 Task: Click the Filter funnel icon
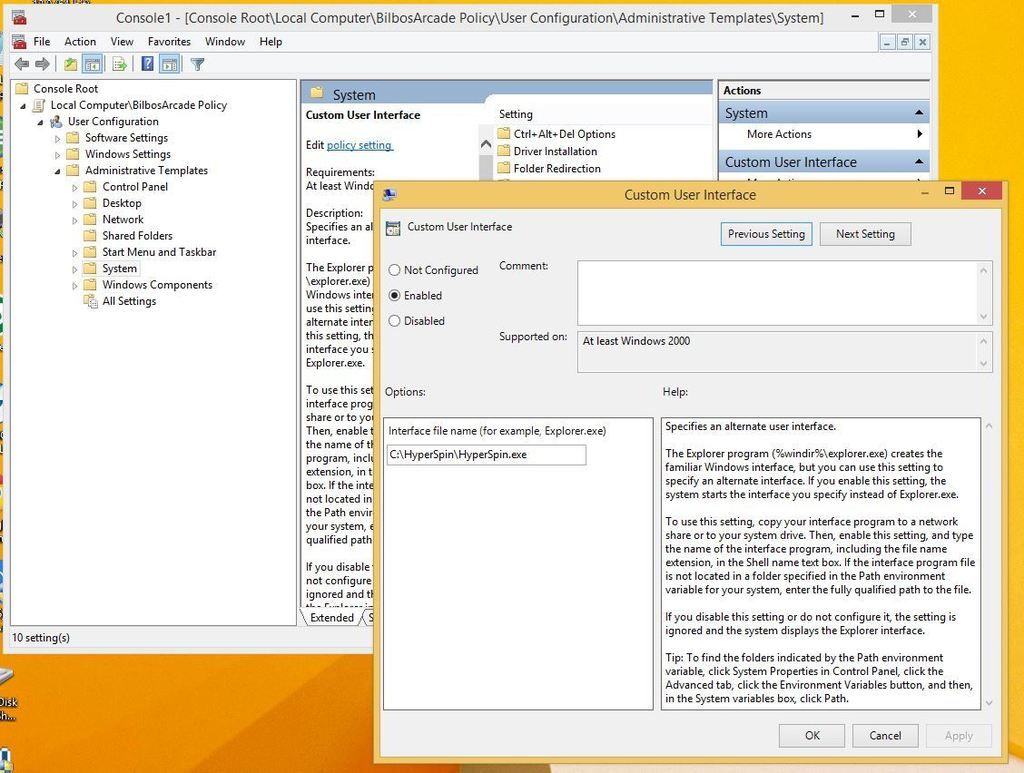[x=197, y=64]
